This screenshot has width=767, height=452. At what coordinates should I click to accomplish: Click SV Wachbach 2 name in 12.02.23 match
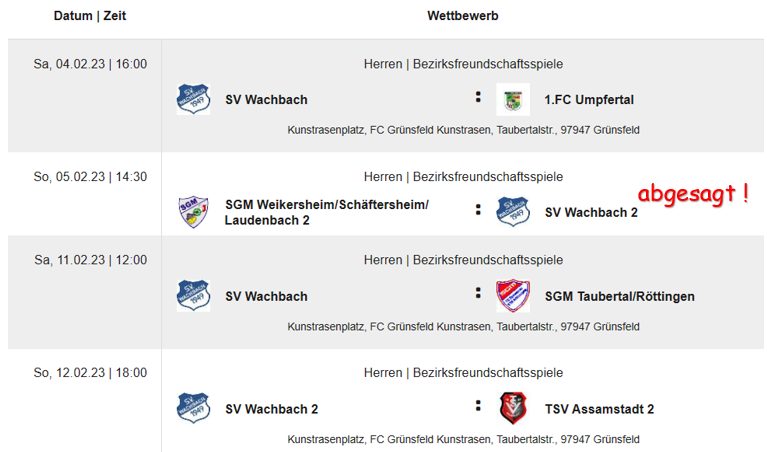(x=271, y=409)
